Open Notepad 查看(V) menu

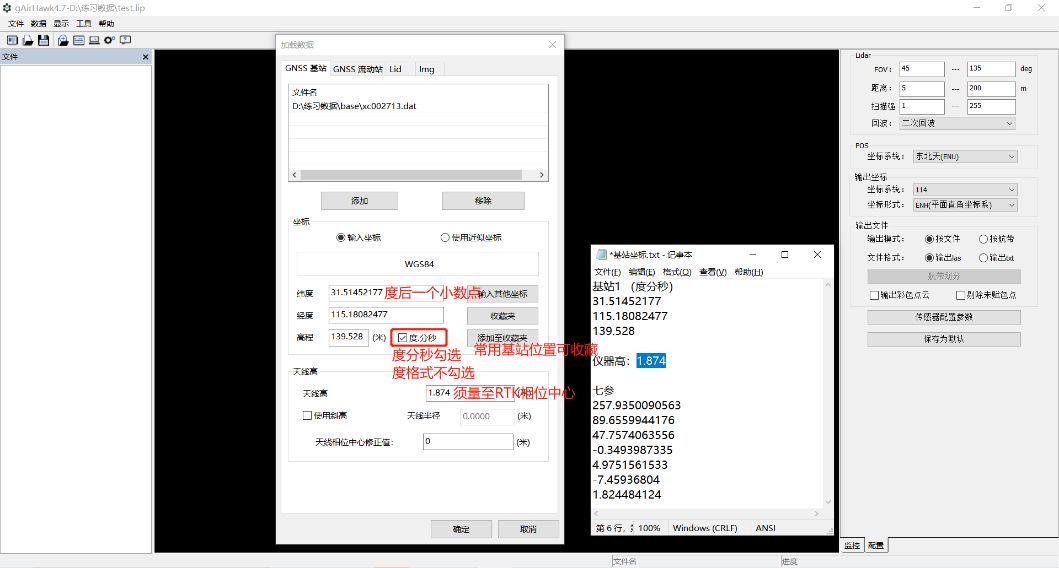(713, 272)
